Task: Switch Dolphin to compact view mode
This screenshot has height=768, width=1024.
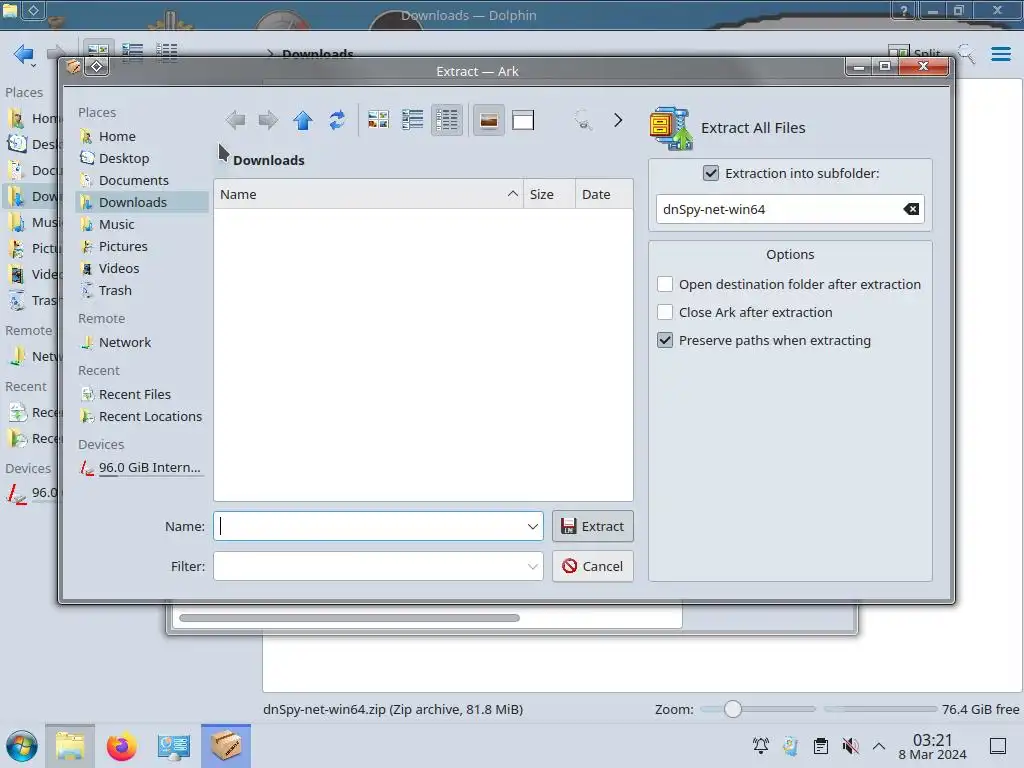Action: coord(133,51)
